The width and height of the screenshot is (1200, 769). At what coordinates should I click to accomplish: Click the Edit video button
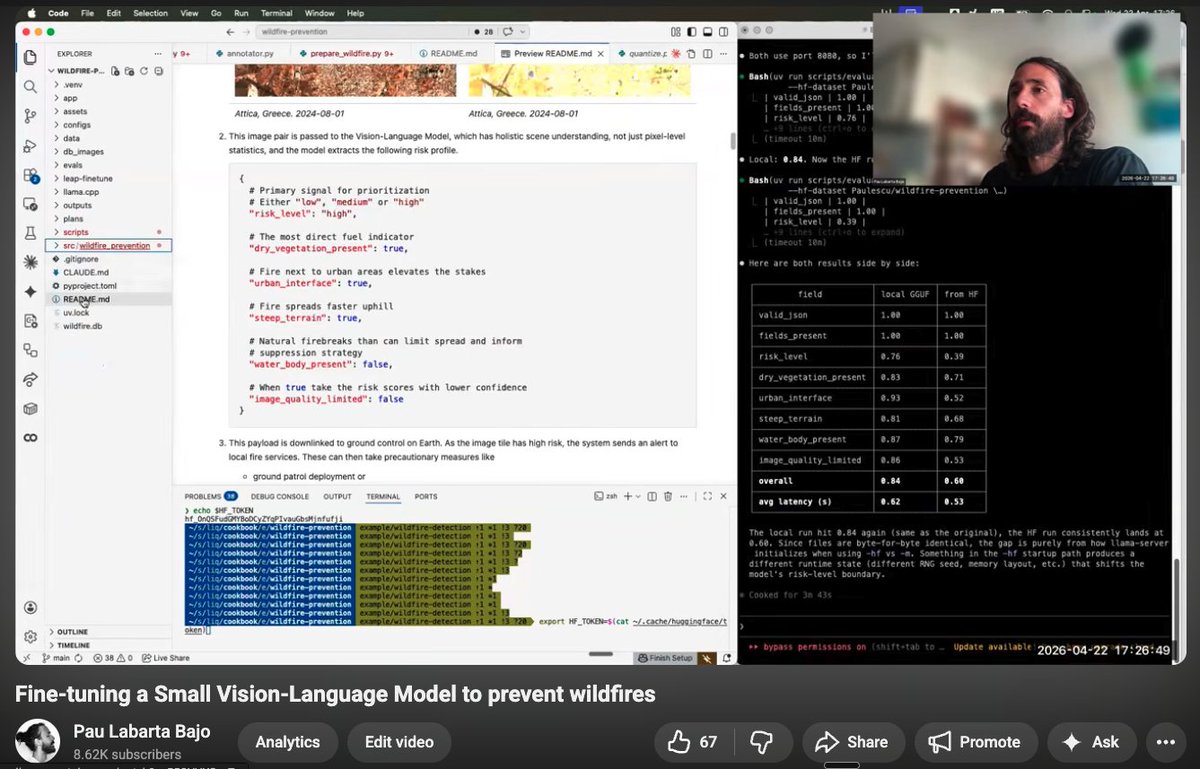(399, 742)
